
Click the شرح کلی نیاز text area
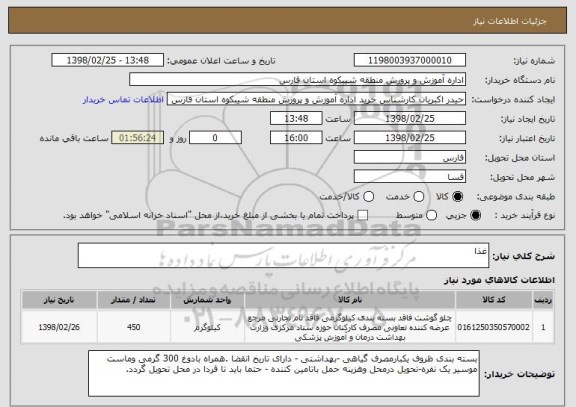click(283, 255)
